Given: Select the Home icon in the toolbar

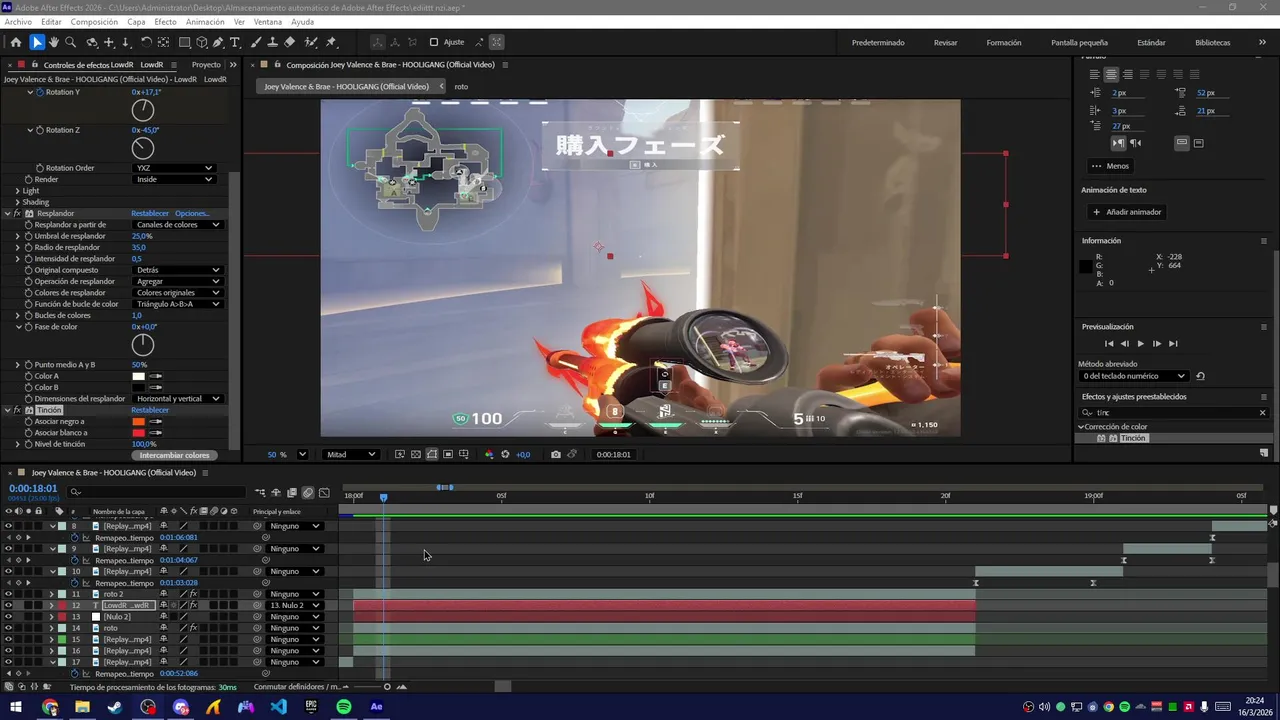Looking at the screenshot, I should [x=15, y=42].
